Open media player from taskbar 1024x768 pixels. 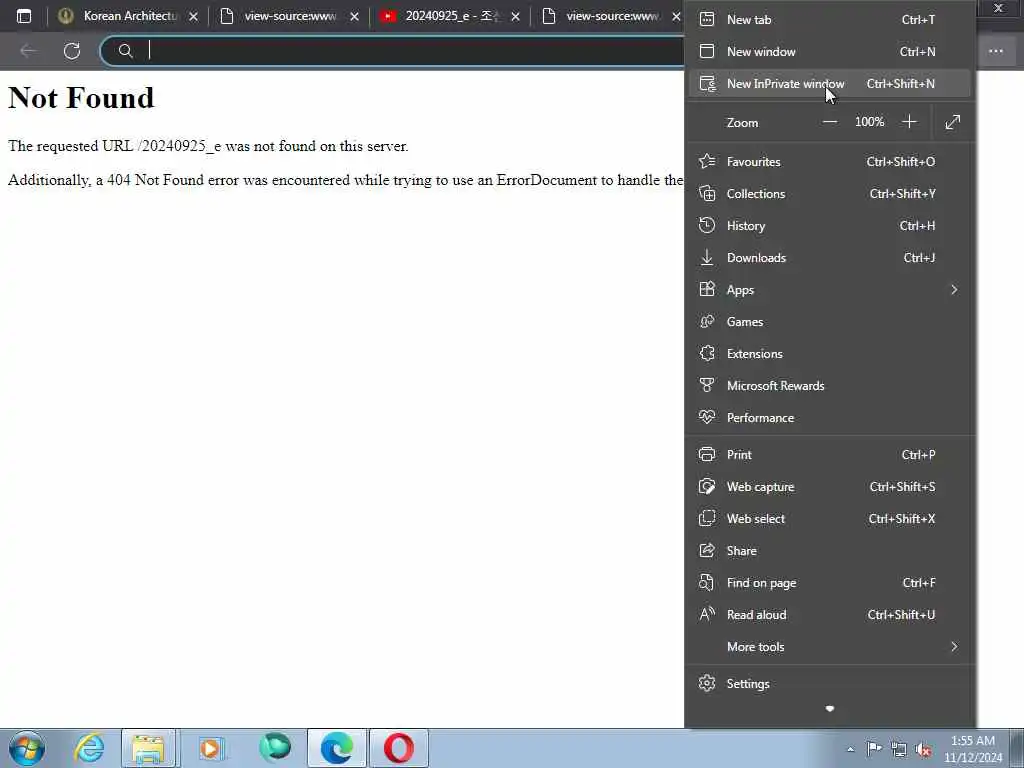point(211,748)
